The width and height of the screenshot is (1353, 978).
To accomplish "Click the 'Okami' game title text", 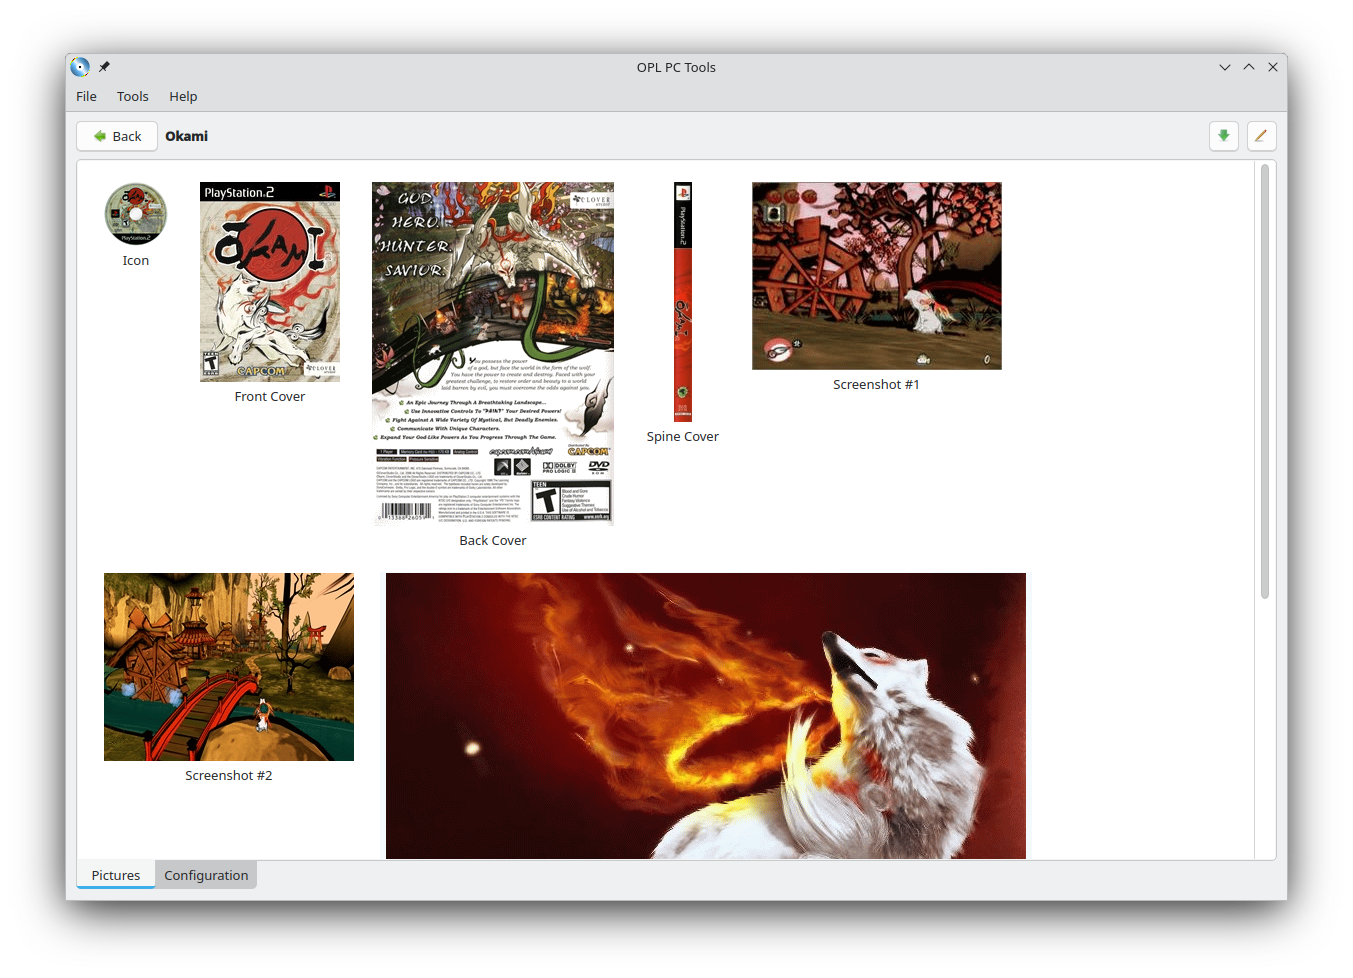I will (187, 136).
